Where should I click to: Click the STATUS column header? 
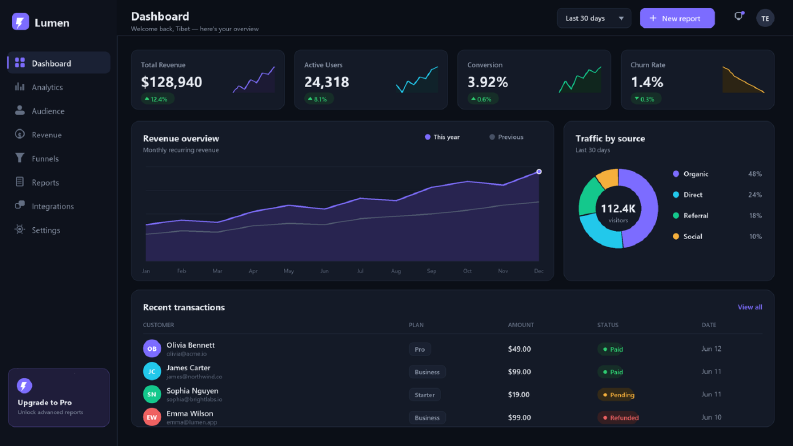[607, 325]
